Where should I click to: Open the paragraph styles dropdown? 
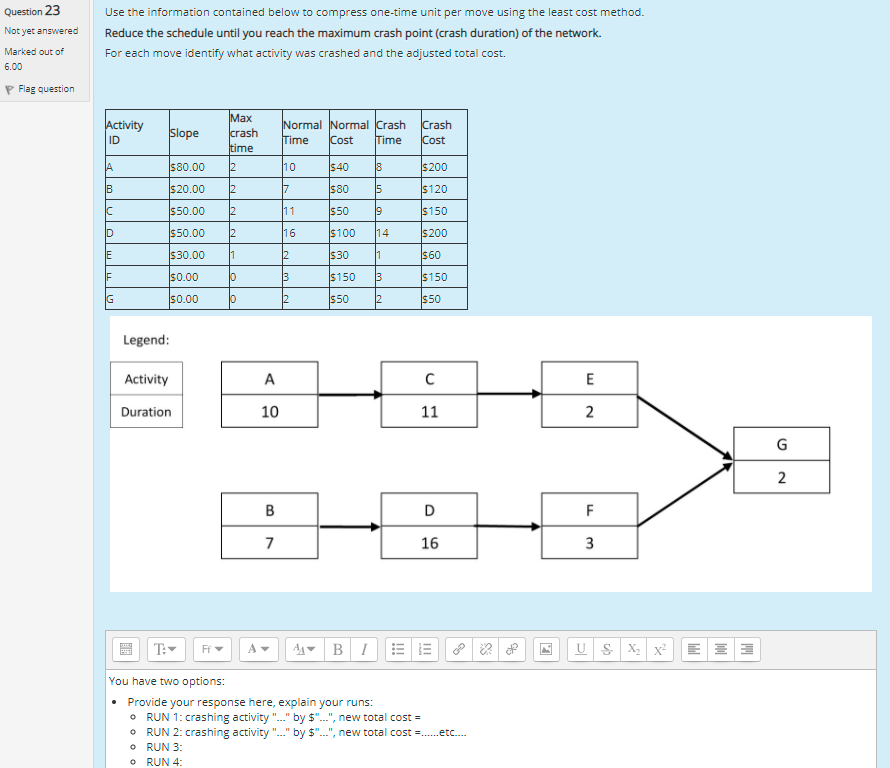165,649
